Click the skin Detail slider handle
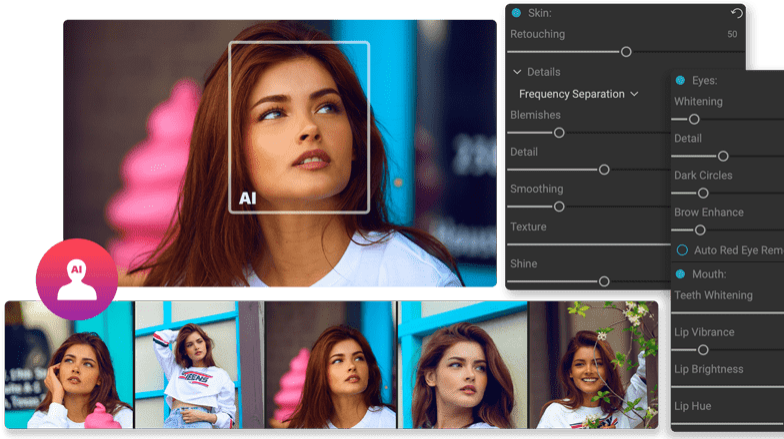This screenshot has height=439, width=784. [604, 170]
